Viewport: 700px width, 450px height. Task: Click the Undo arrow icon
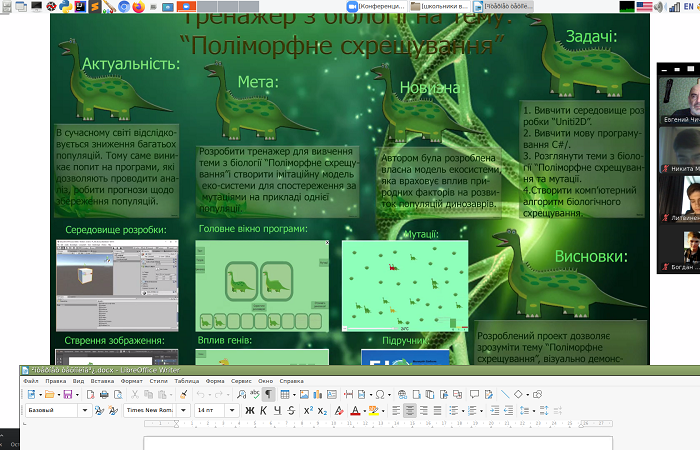(x=201, y=395)
